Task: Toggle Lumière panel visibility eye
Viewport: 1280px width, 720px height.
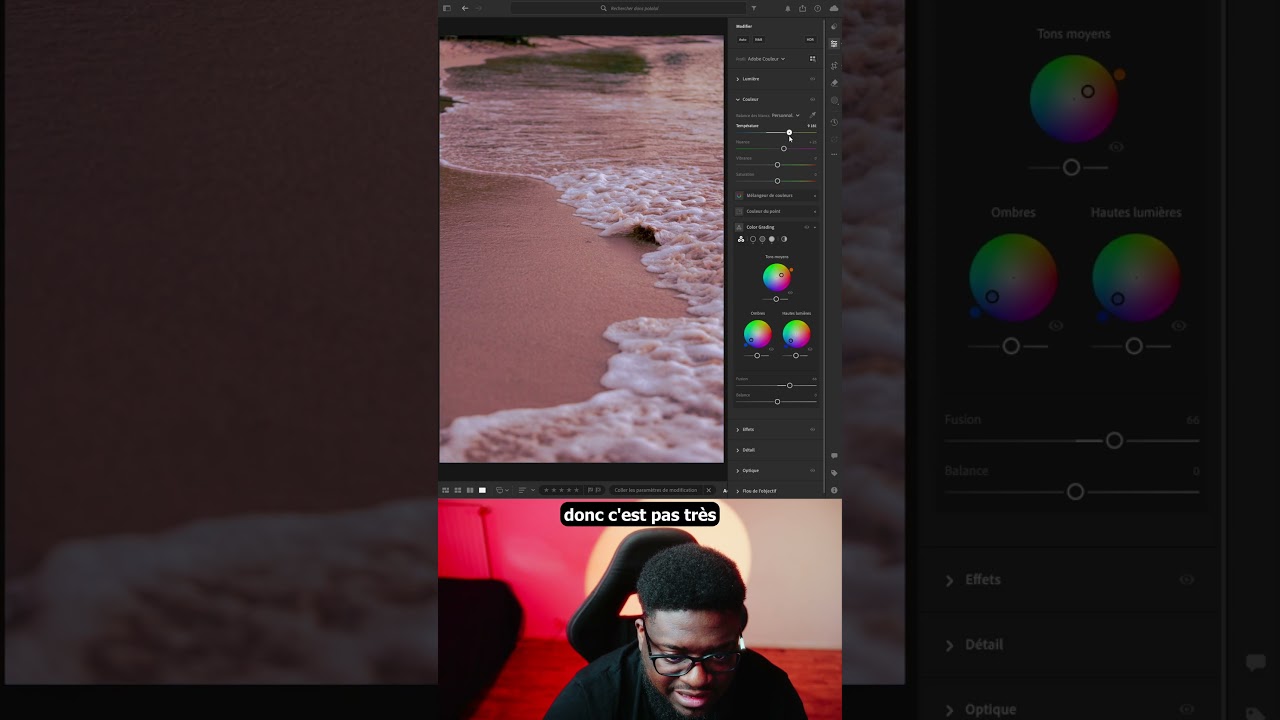Action: pos(812,79)
